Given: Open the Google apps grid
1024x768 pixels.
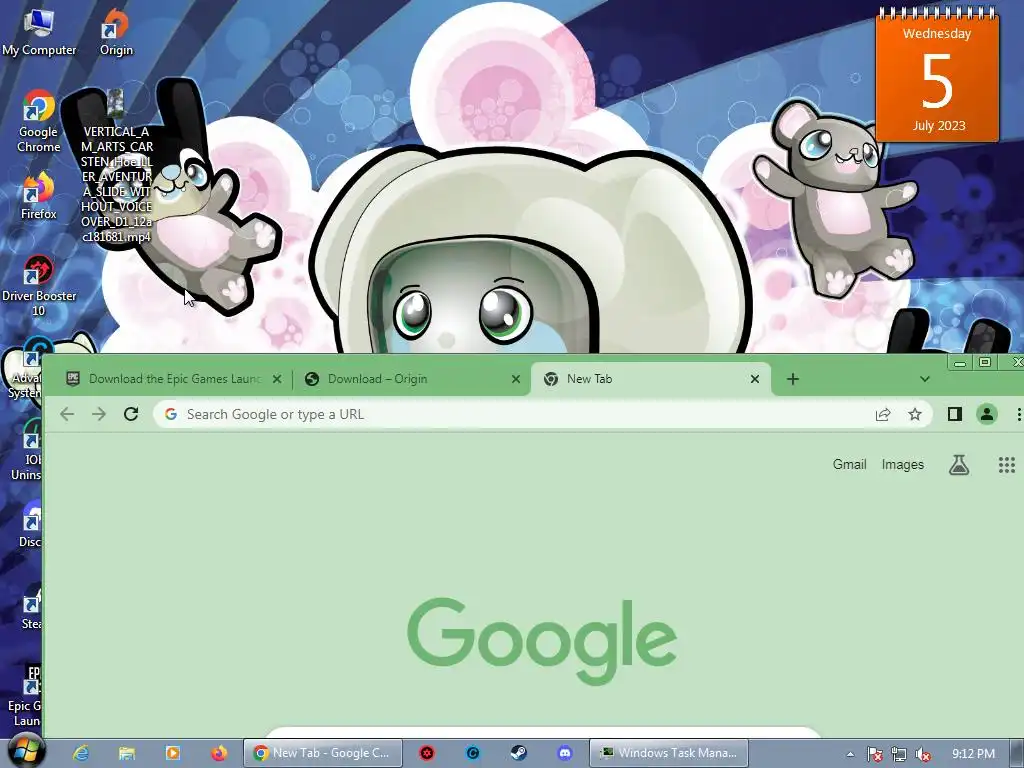Looking at the screenshot, I should (x=1007, y=465).
